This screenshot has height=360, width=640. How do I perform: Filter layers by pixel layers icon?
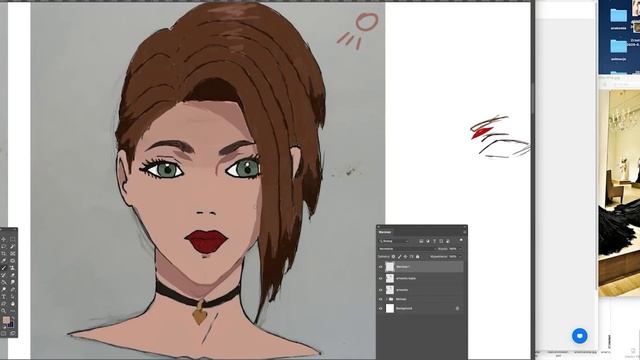pos(421,241)
